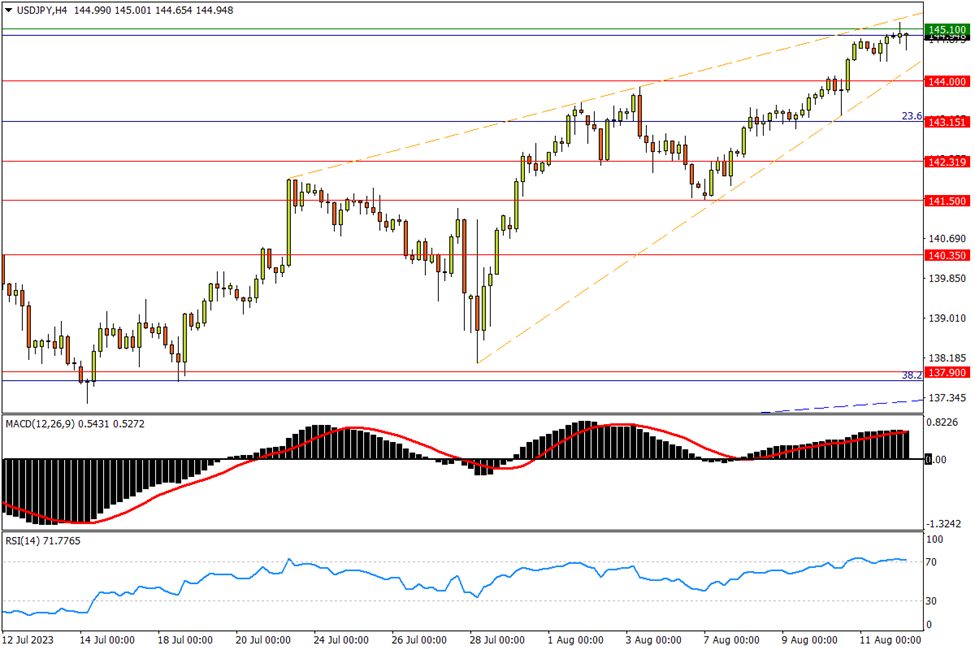
Task: Click the 0.00 level on MACD scale
Action: click(935, 460)
